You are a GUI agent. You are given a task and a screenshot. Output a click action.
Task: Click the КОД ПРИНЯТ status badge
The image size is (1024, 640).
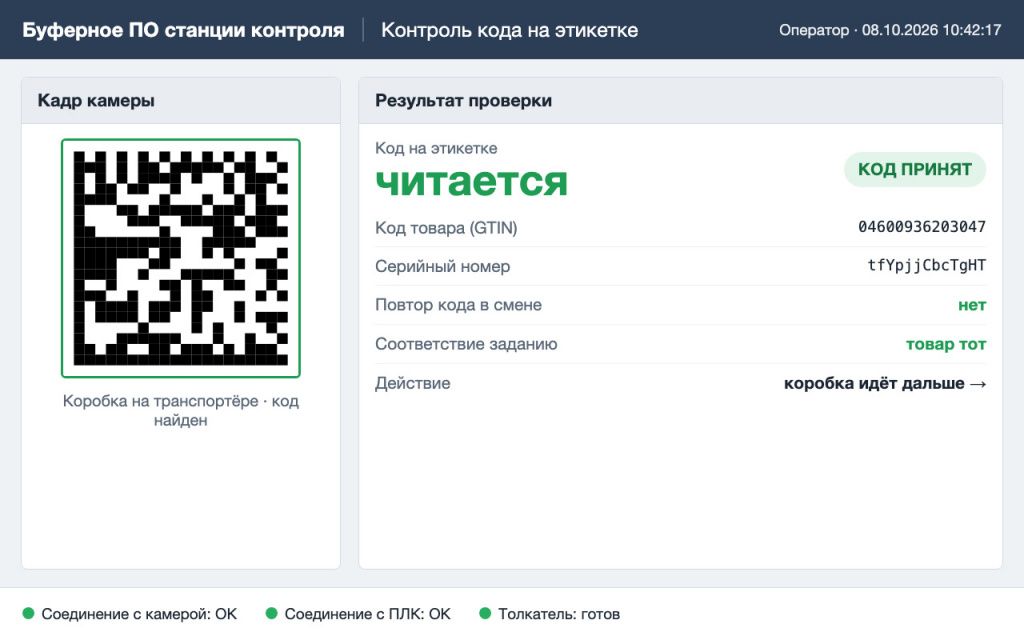914,169
